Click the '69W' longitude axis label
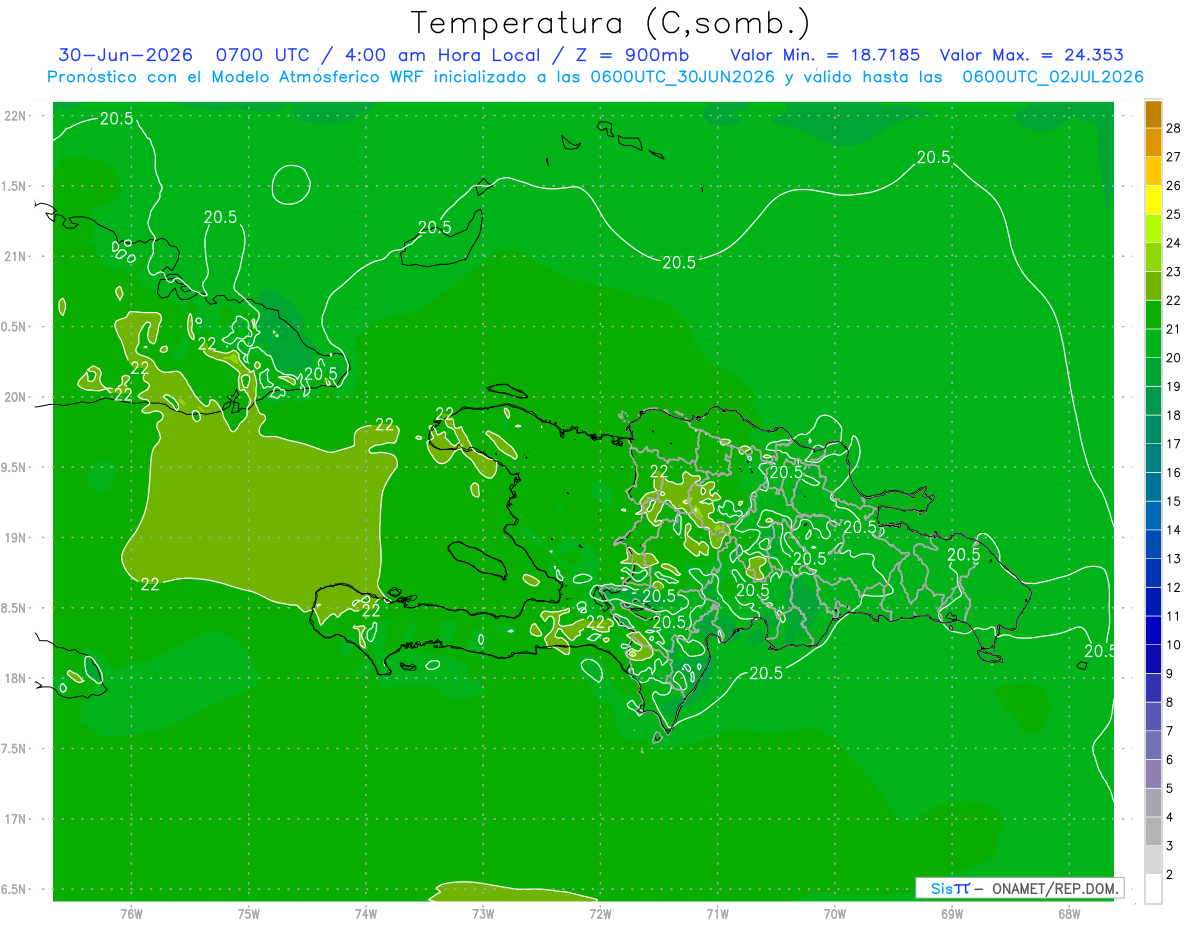The height and width of the screenshot is (927, 1200). tap(952, 913)
